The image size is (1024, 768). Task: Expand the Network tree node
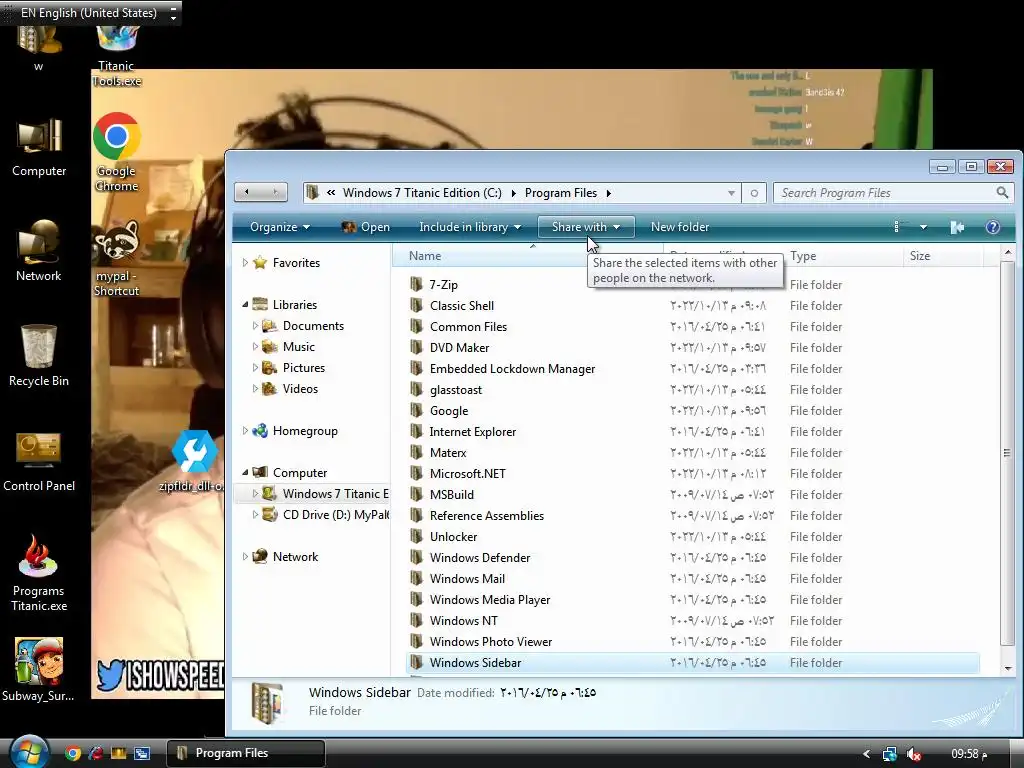[x=245, y=556]
